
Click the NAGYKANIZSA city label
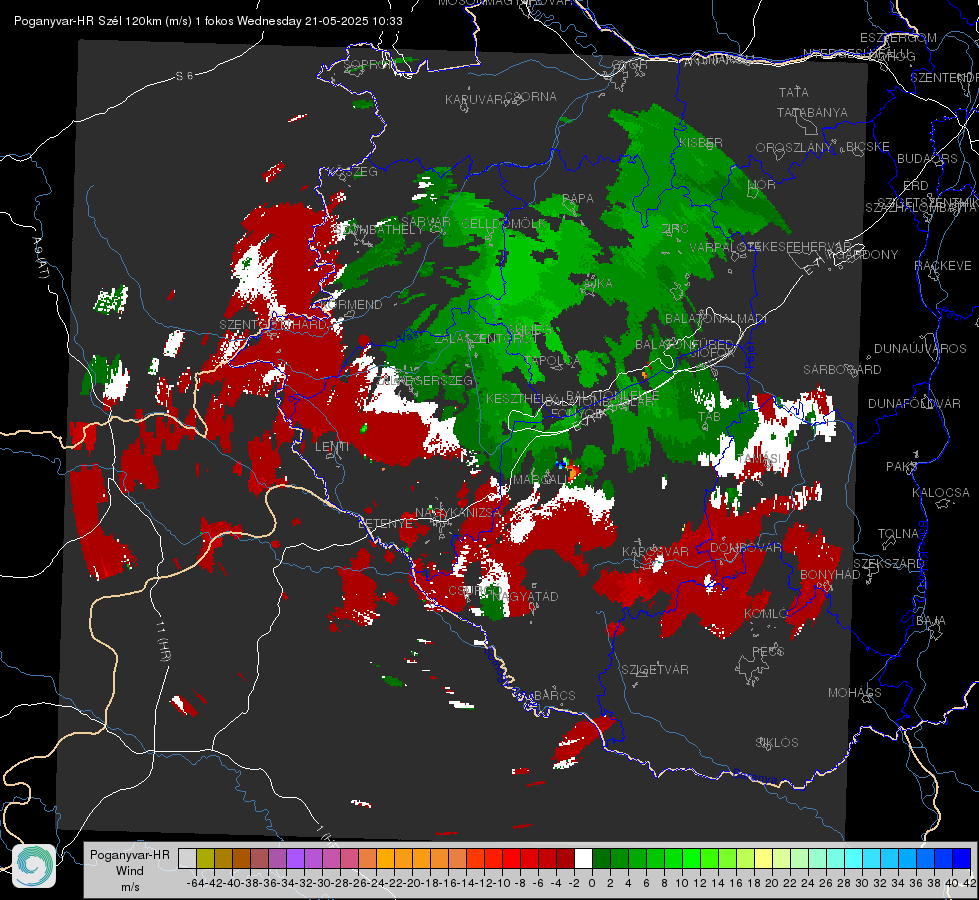click(458, 513)
